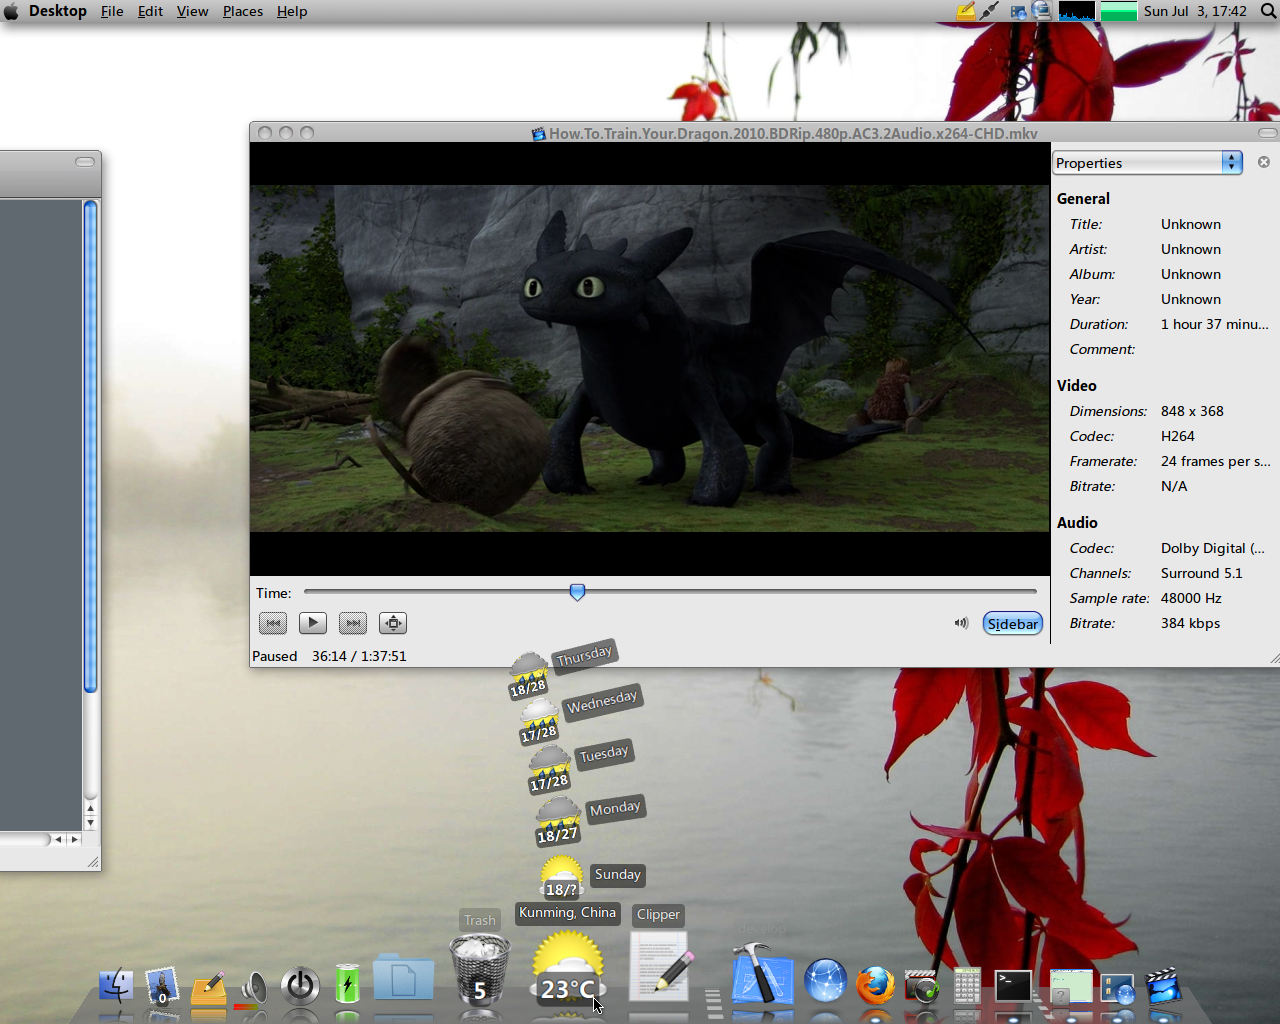Click the 'H264' codec value
The image size is (1280, 1024).
(1177, 436)
